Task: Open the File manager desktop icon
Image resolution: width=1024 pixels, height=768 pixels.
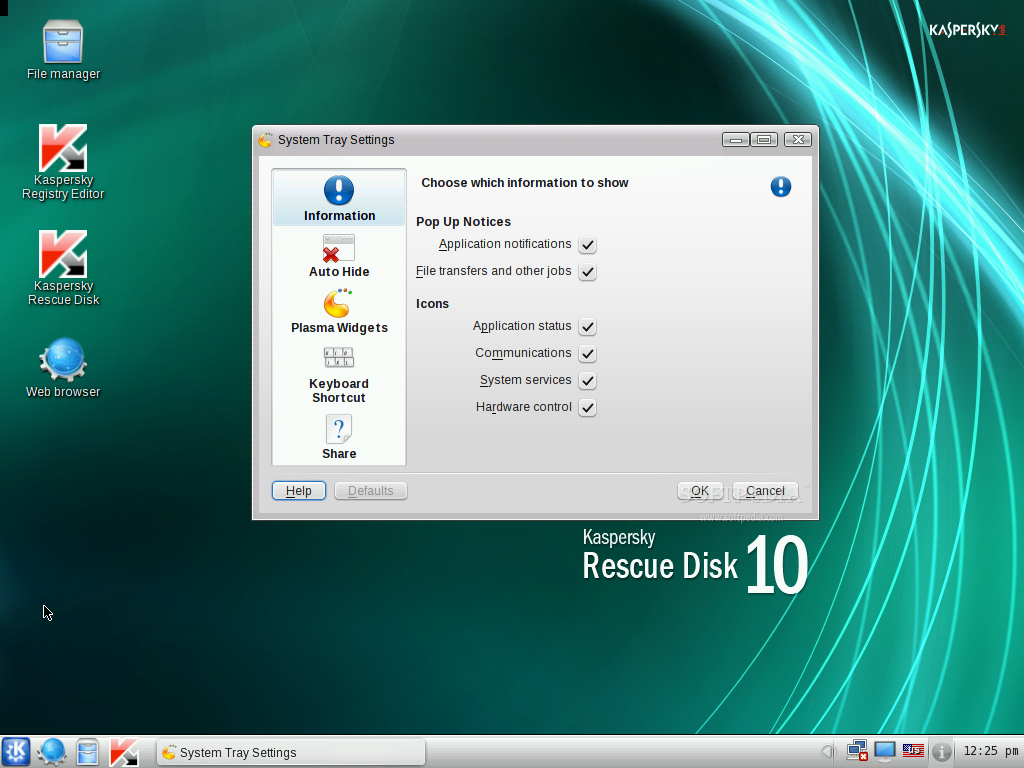Action: point(63,50)
